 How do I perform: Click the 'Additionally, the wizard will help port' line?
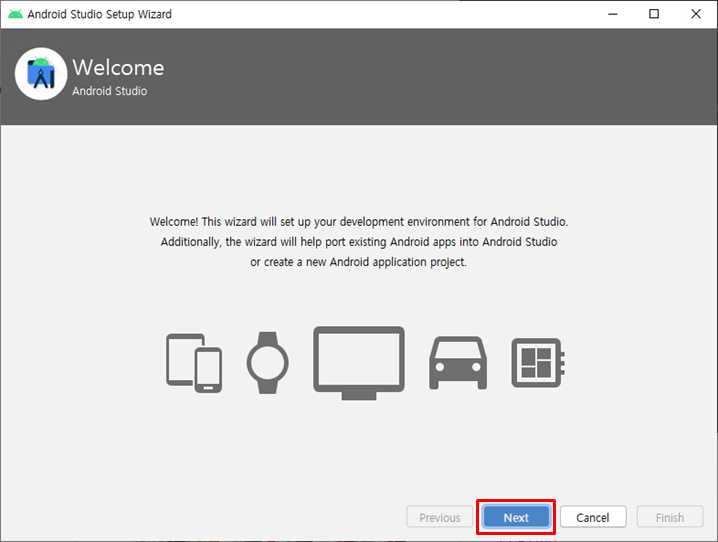(x=359, y=242)
